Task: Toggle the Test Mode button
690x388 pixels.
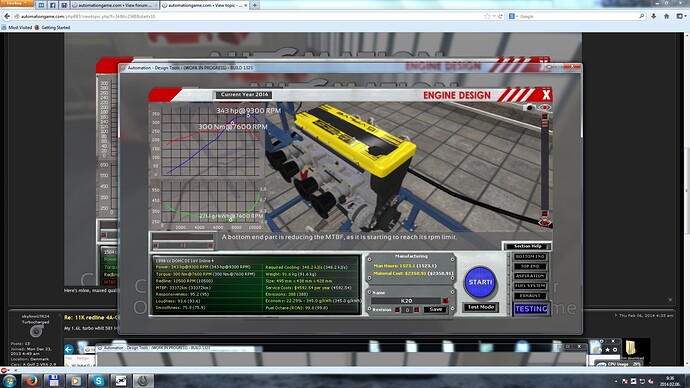Action: (x=481, y=307)
